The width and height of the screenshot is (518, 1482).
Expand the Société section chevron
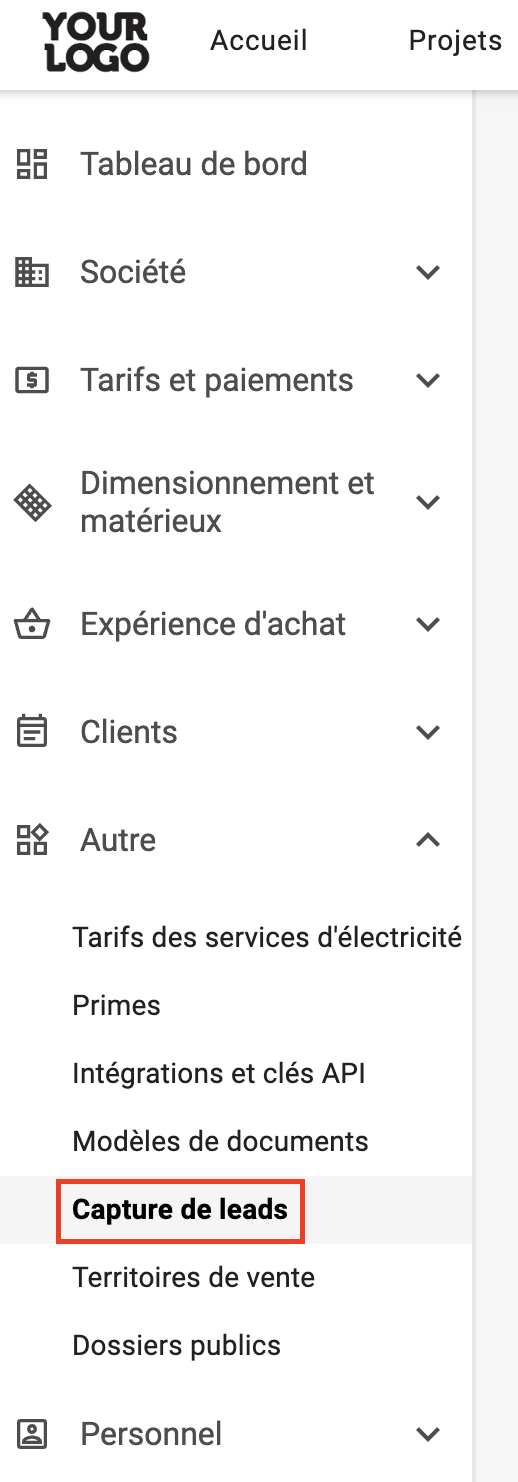coord(428,272)
